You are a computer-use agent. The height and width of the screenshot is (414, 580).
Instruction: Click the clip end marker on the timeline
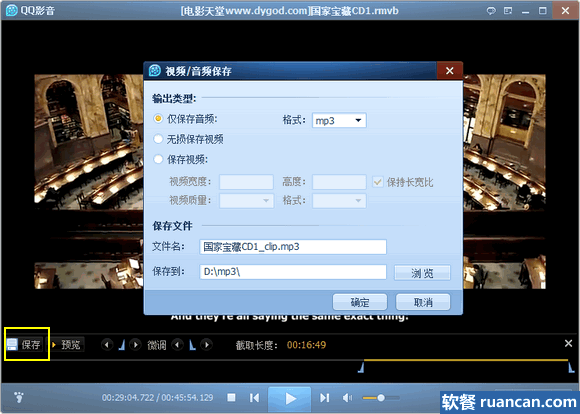tap(571, 367)
